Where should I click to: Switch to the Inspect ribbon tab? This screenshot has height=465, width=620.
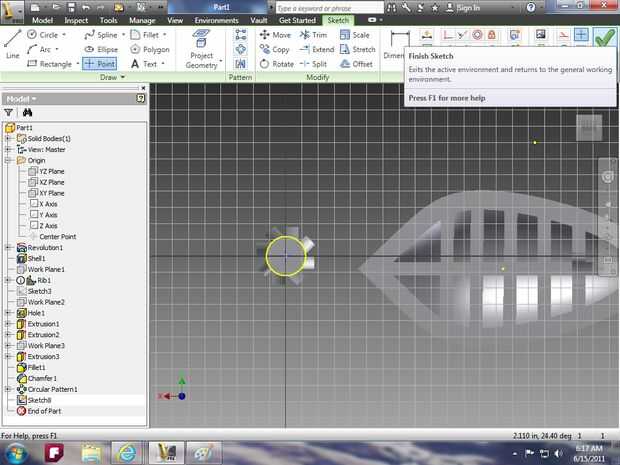pyautogui.click(x=76, y=19)
